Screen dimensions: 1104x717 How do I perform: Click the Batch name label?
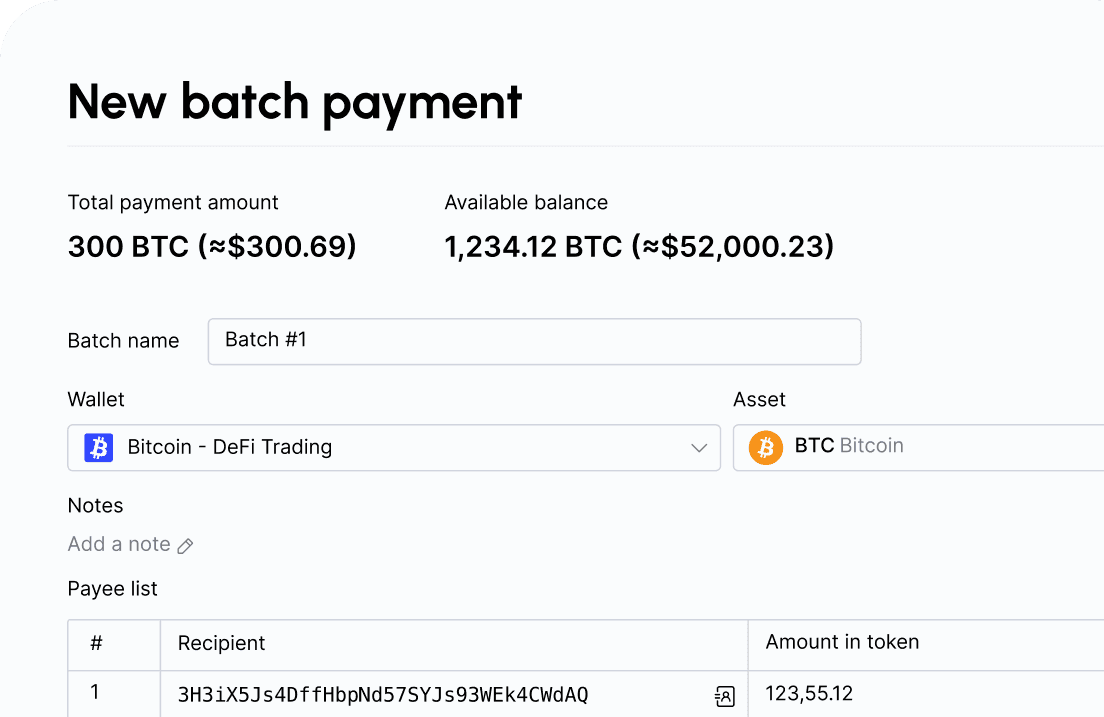pos(123,341)
